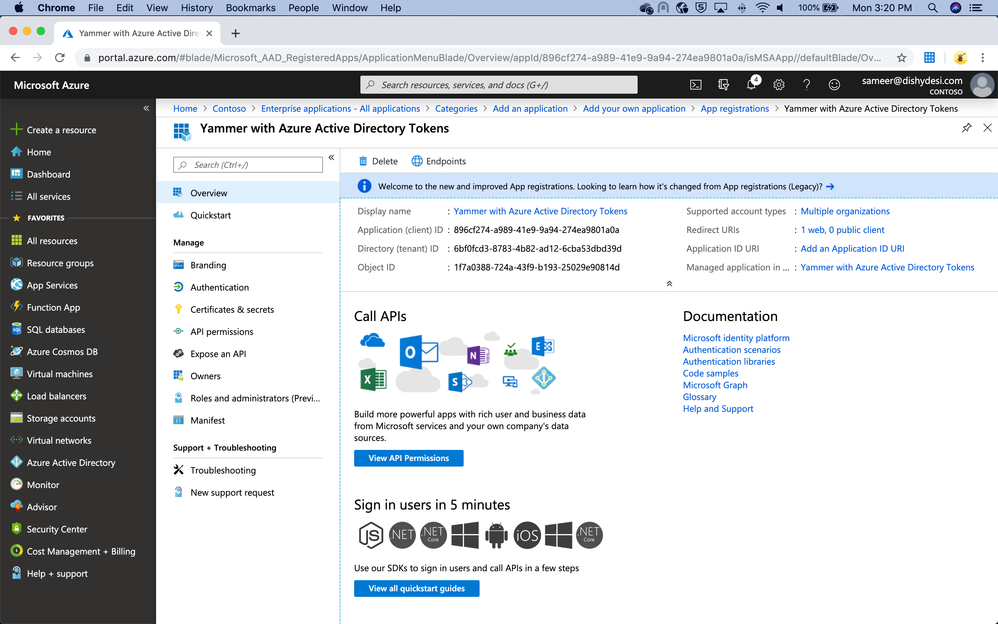This screenshot has height=624, width=998.
Task: Follow the arrow link in the info banner
Action: click(x=829, y=187)
